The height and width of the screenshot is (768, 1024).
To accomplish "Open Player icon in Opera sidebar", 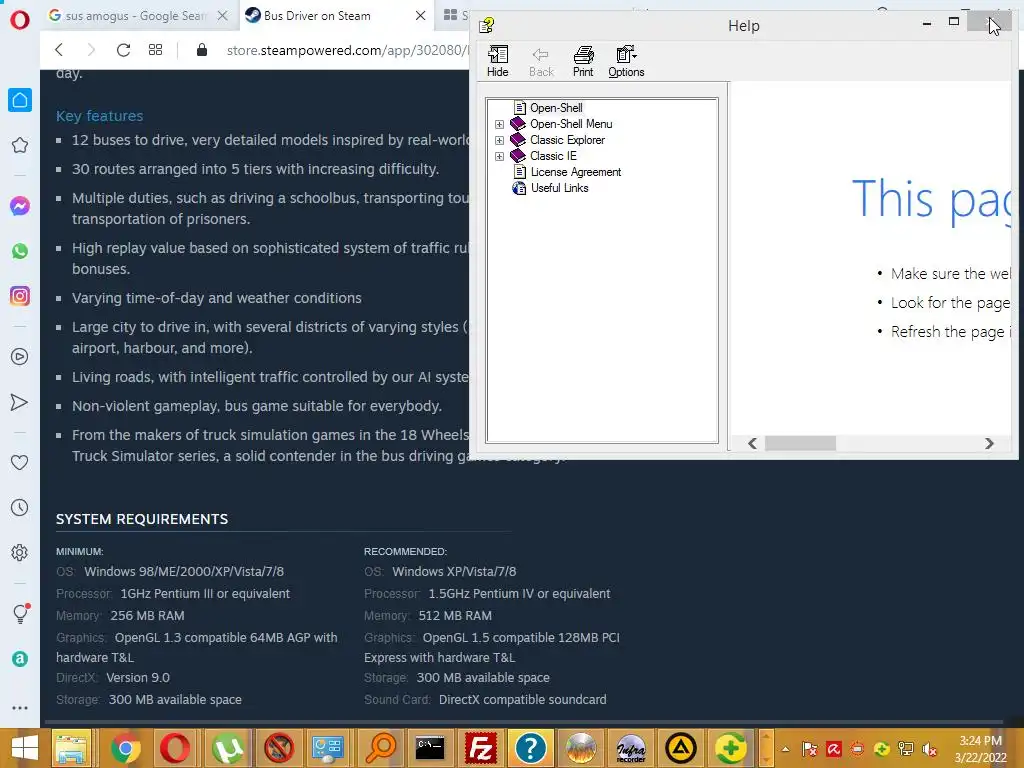I will click(20, 357).
